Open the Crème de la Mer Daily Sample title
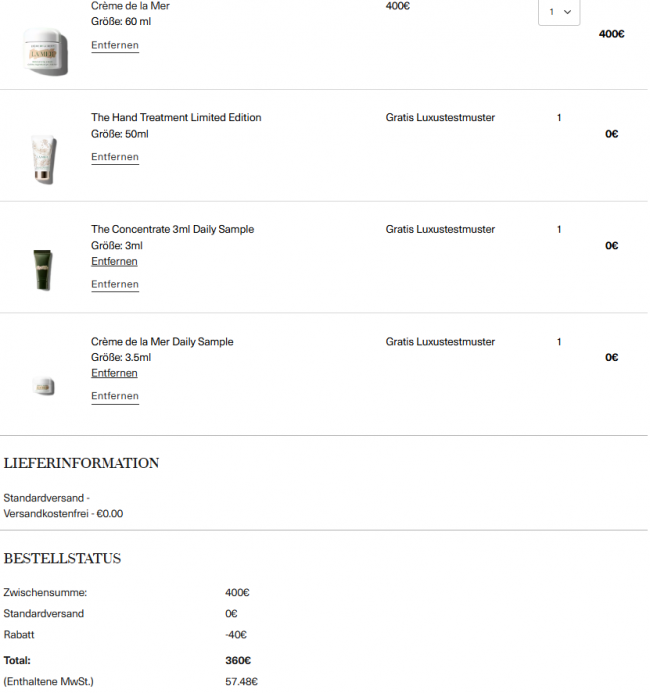The height and width of the screenshot is (693, 650). click(162, 342)
